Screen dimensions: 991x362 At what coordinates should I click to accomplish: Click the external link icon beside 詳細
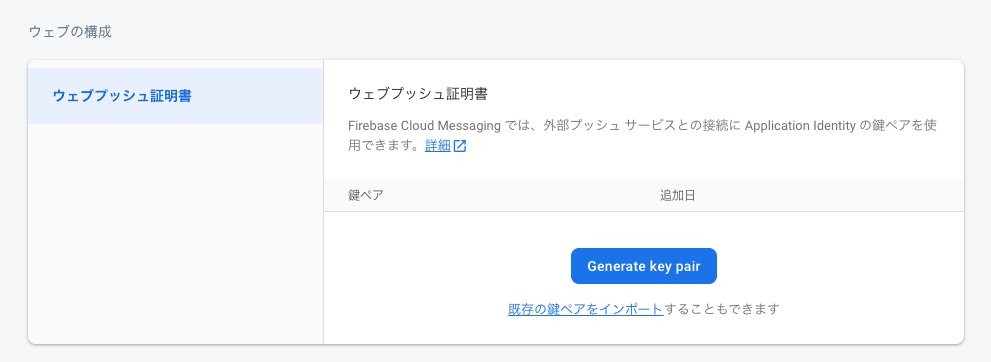click(460, 147)
